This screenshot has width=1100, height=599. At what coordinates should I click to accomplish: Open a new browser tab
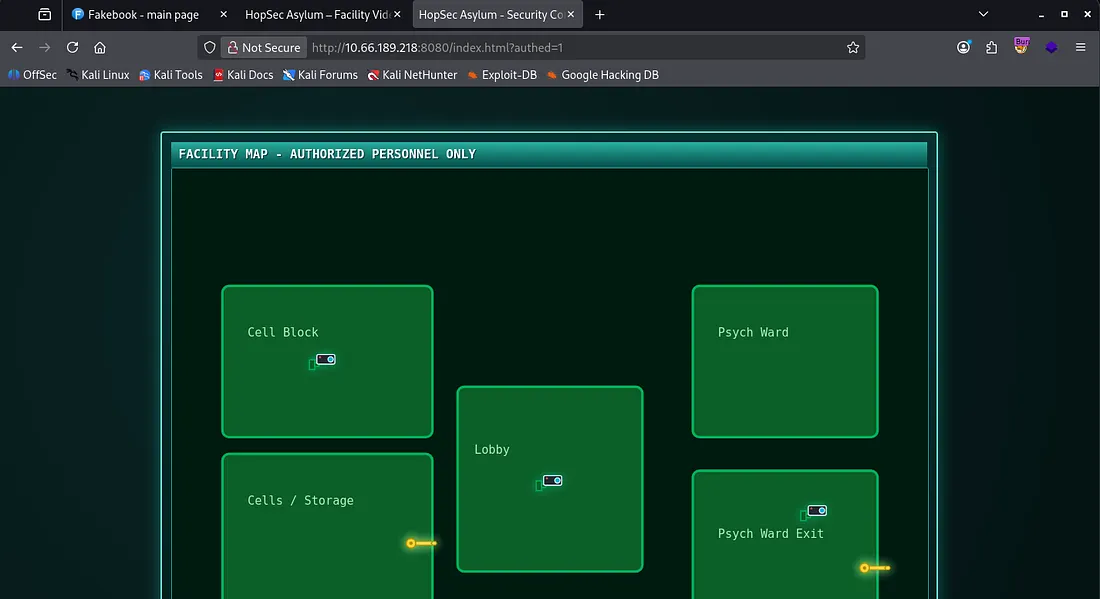(x=600, y=15)
